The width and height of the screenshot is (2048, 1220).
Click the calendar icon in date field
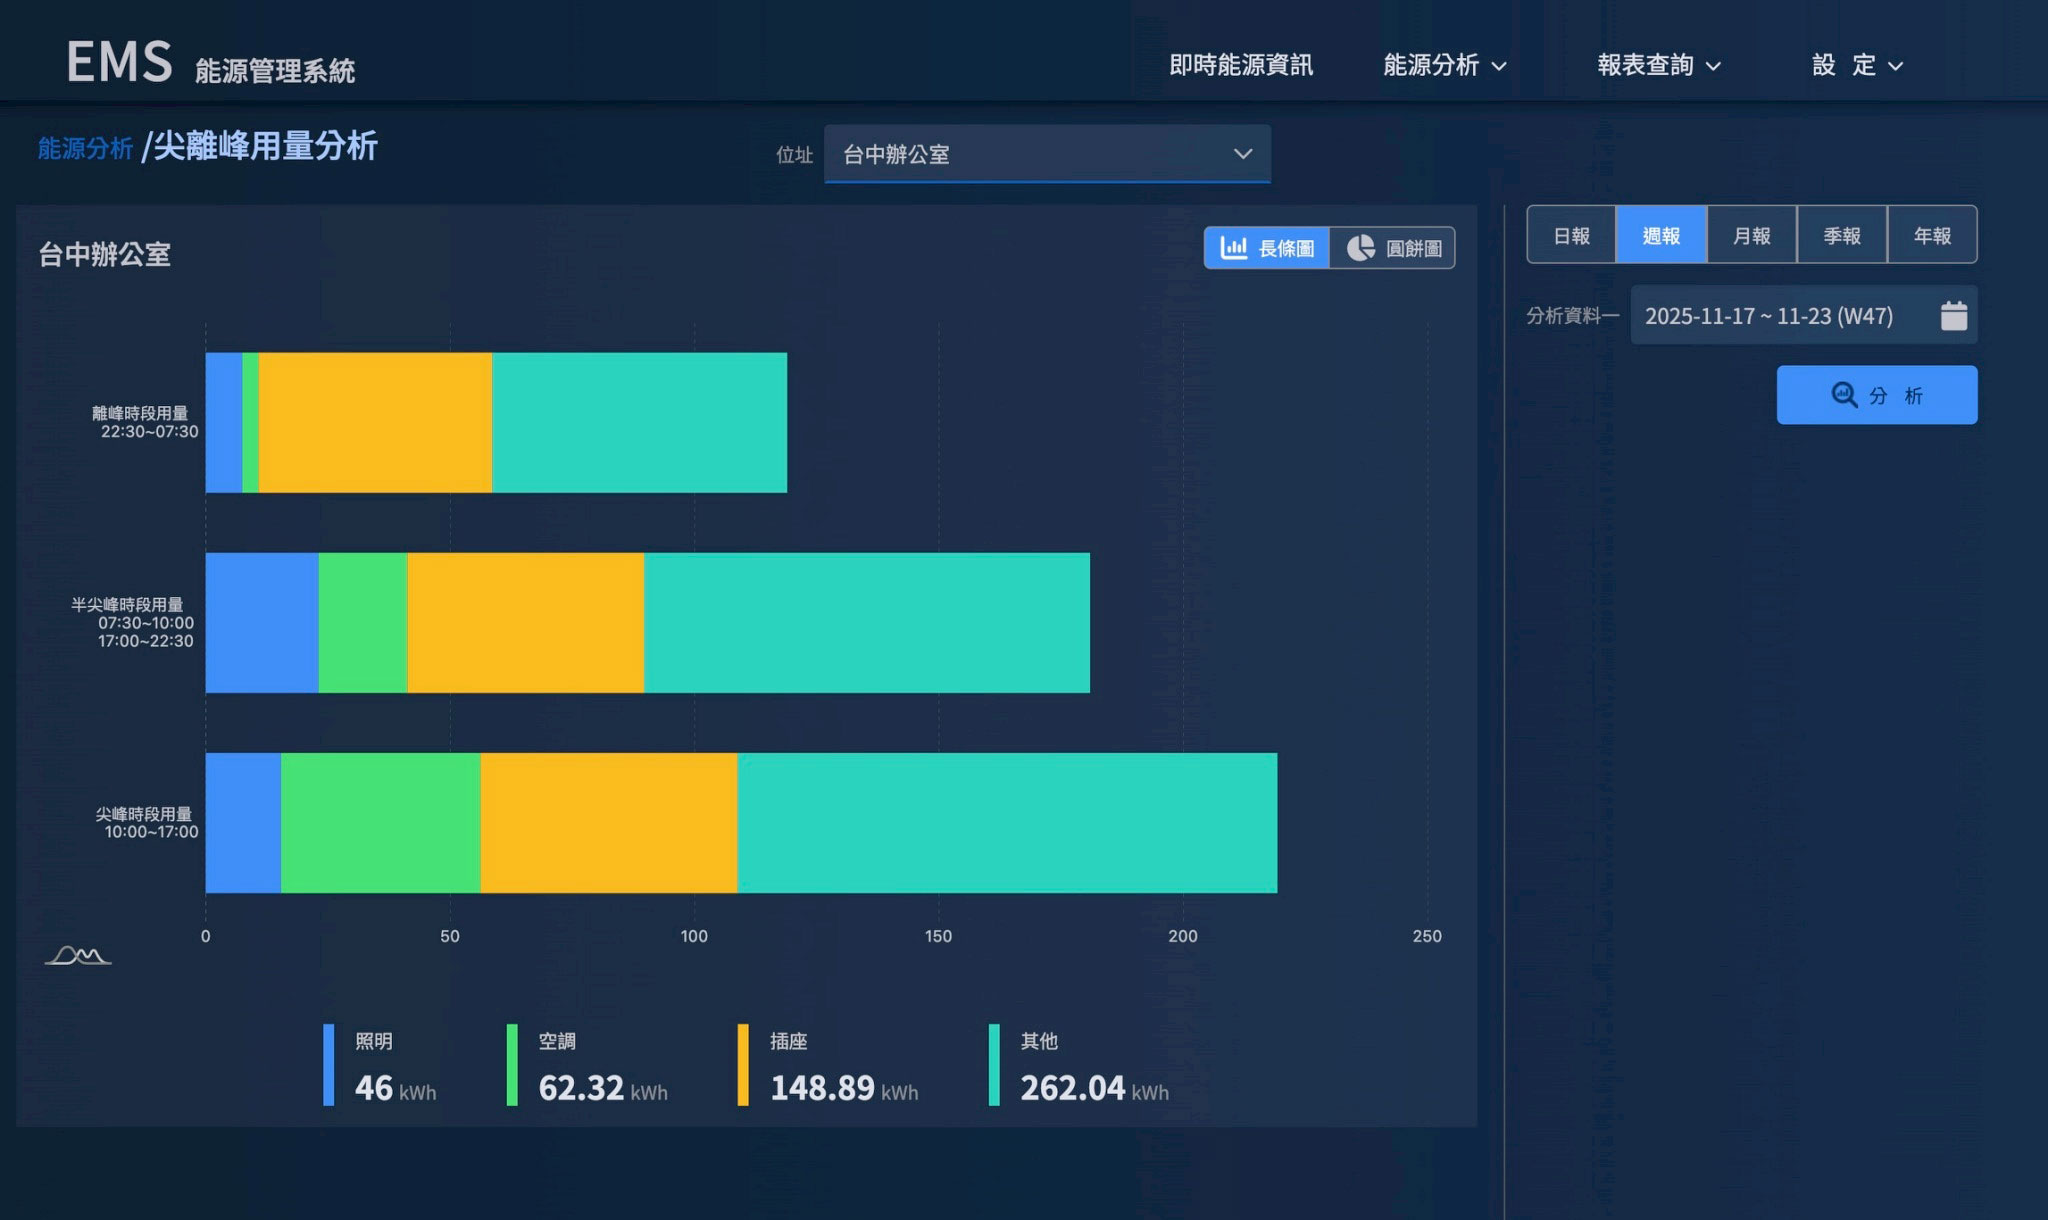(x=1953, y=316)
